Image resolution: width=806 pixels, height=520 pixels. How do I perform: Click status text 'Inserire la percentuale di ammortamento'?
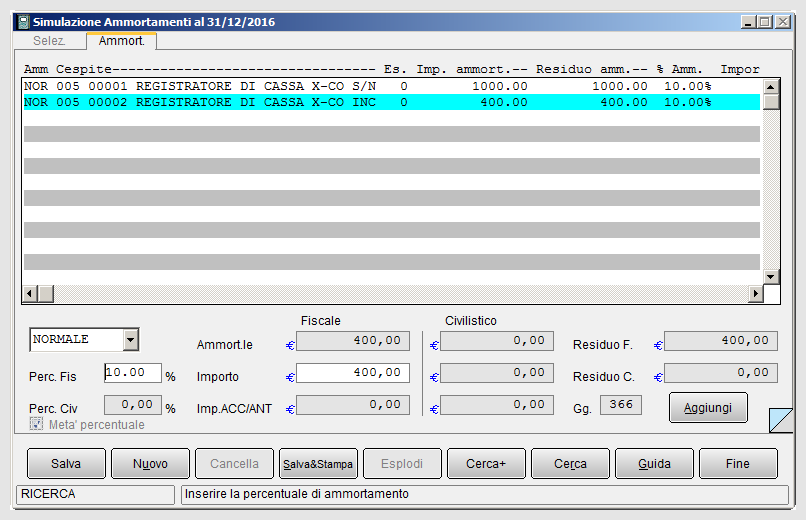[x=297, y=494]
